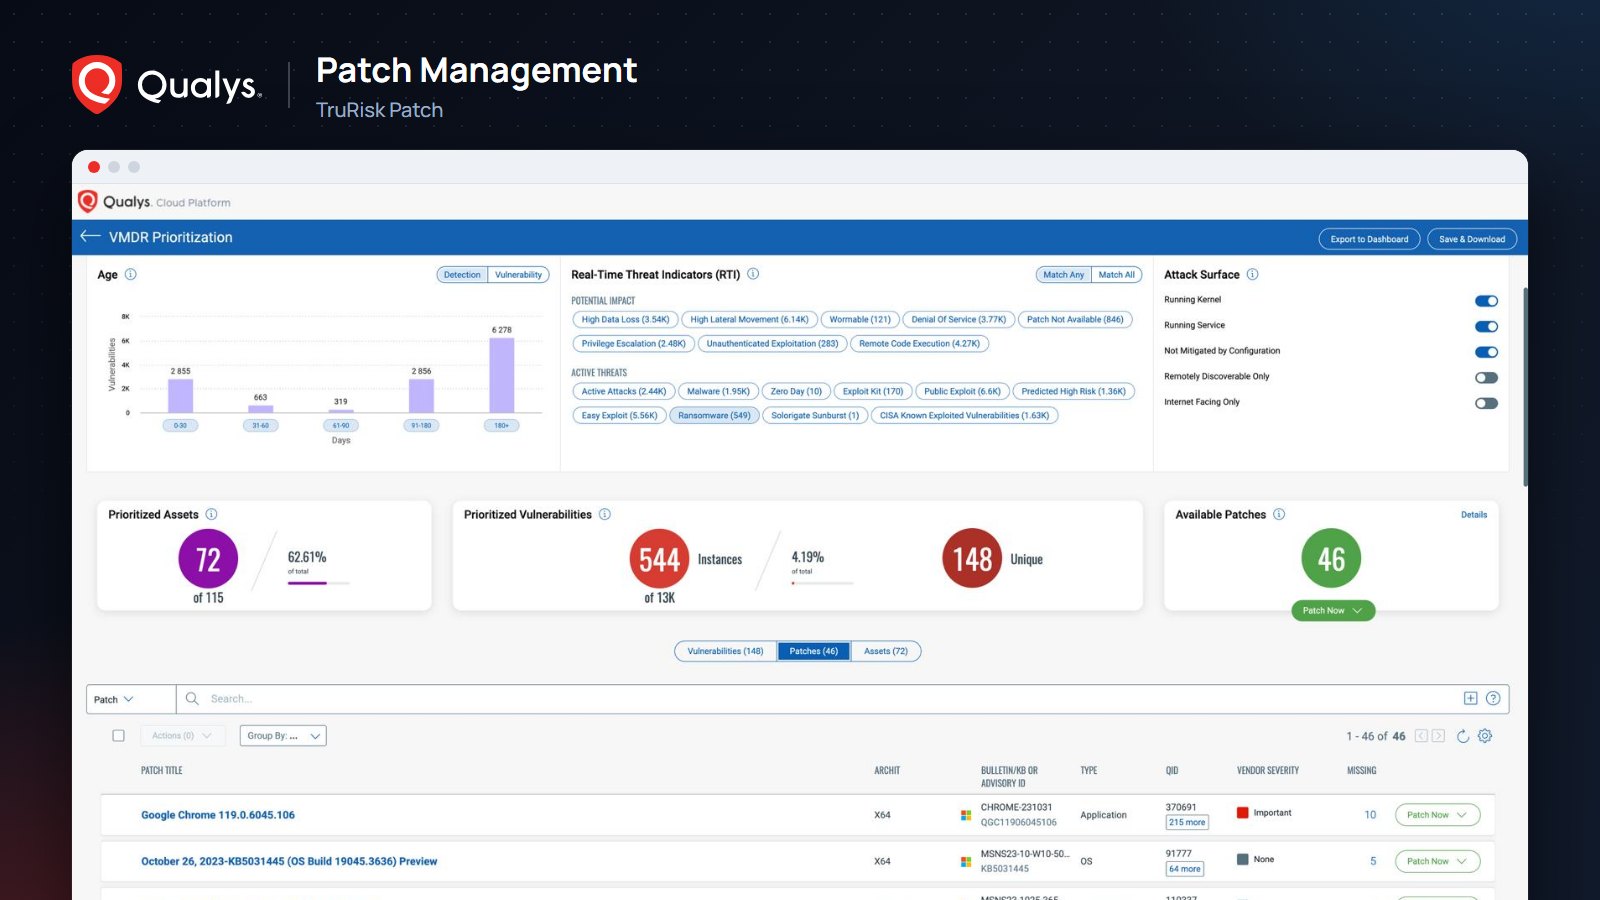Image resolution: width=1600 pixels, height=900 pixels.
Task: Click the add plus icon in search bar
Action: click(1470, 698)
